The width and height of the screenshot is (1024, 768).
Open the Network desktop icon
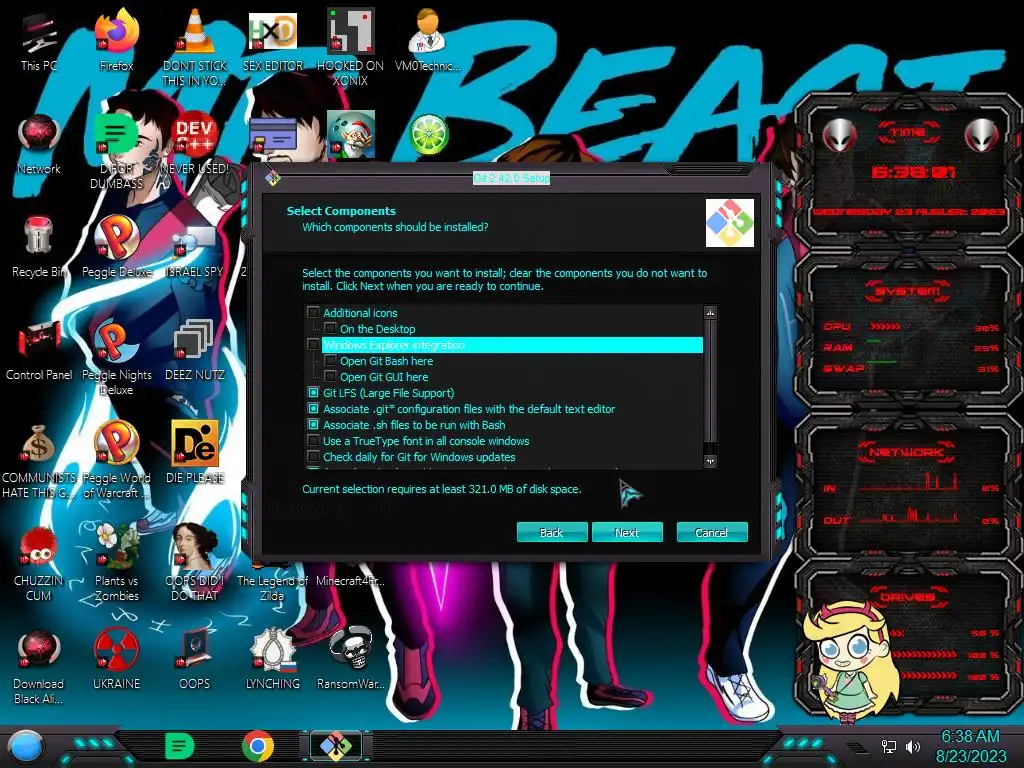[39, 144]
